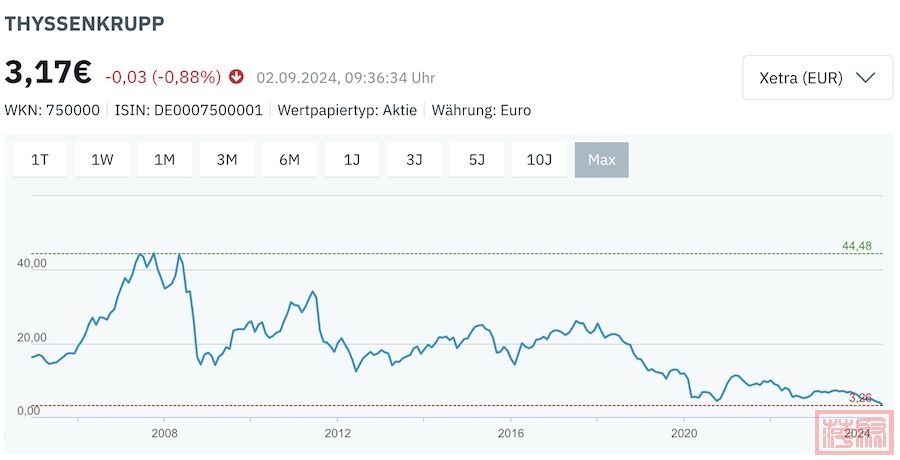The image size is (900, 460).
Task: Click the 2007 peak on chart line
Action: point(140,253)
